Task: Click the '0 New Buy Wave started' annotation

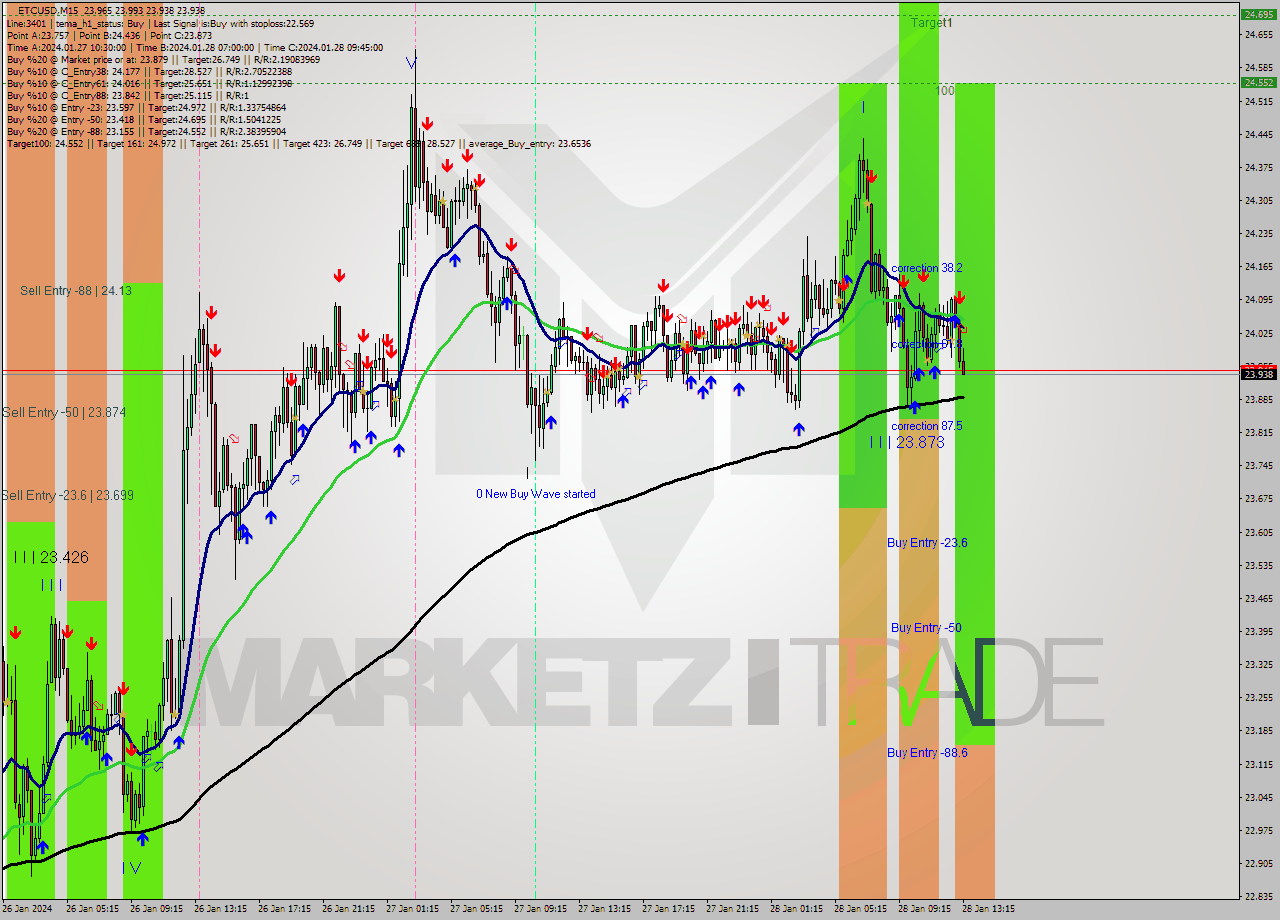Action: [x=535, y=494]
